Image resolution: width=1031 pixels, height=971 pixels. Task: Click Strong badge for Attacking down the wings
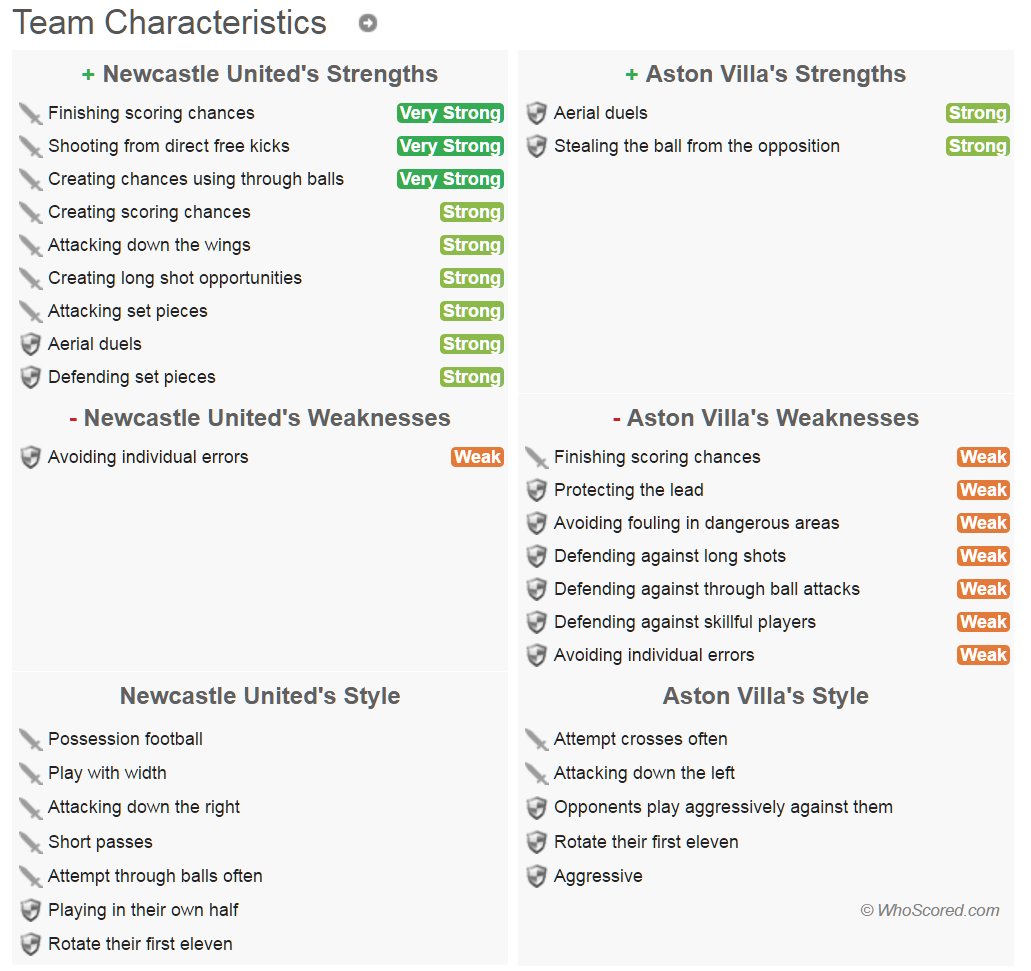point(472,245)
